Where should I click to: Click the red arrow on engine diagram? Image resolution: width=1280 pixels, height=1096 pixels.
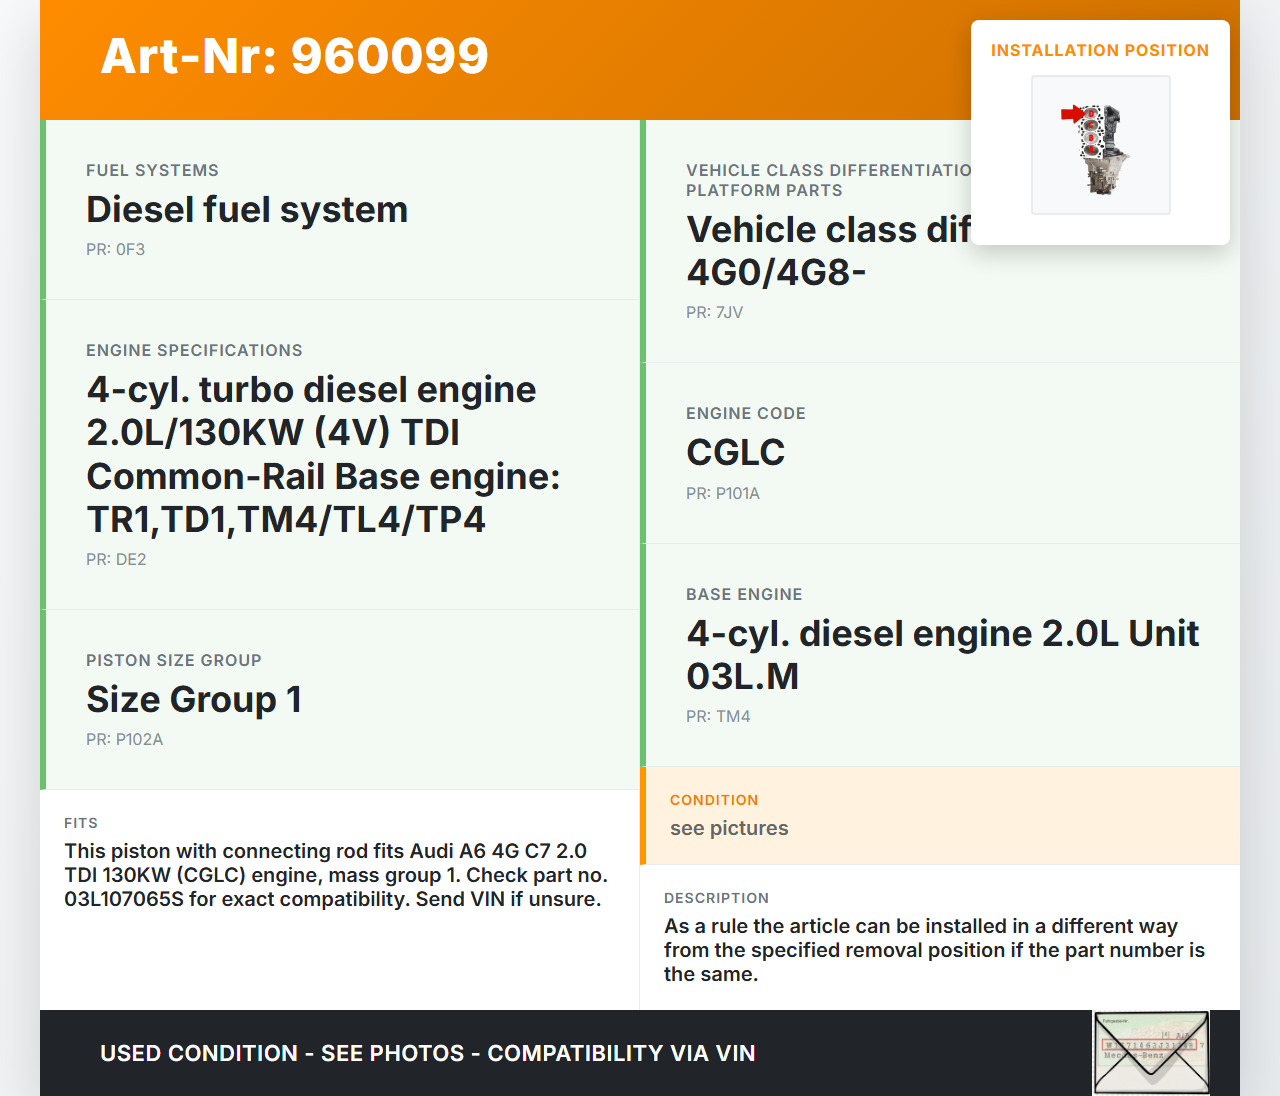(1072, 114)
